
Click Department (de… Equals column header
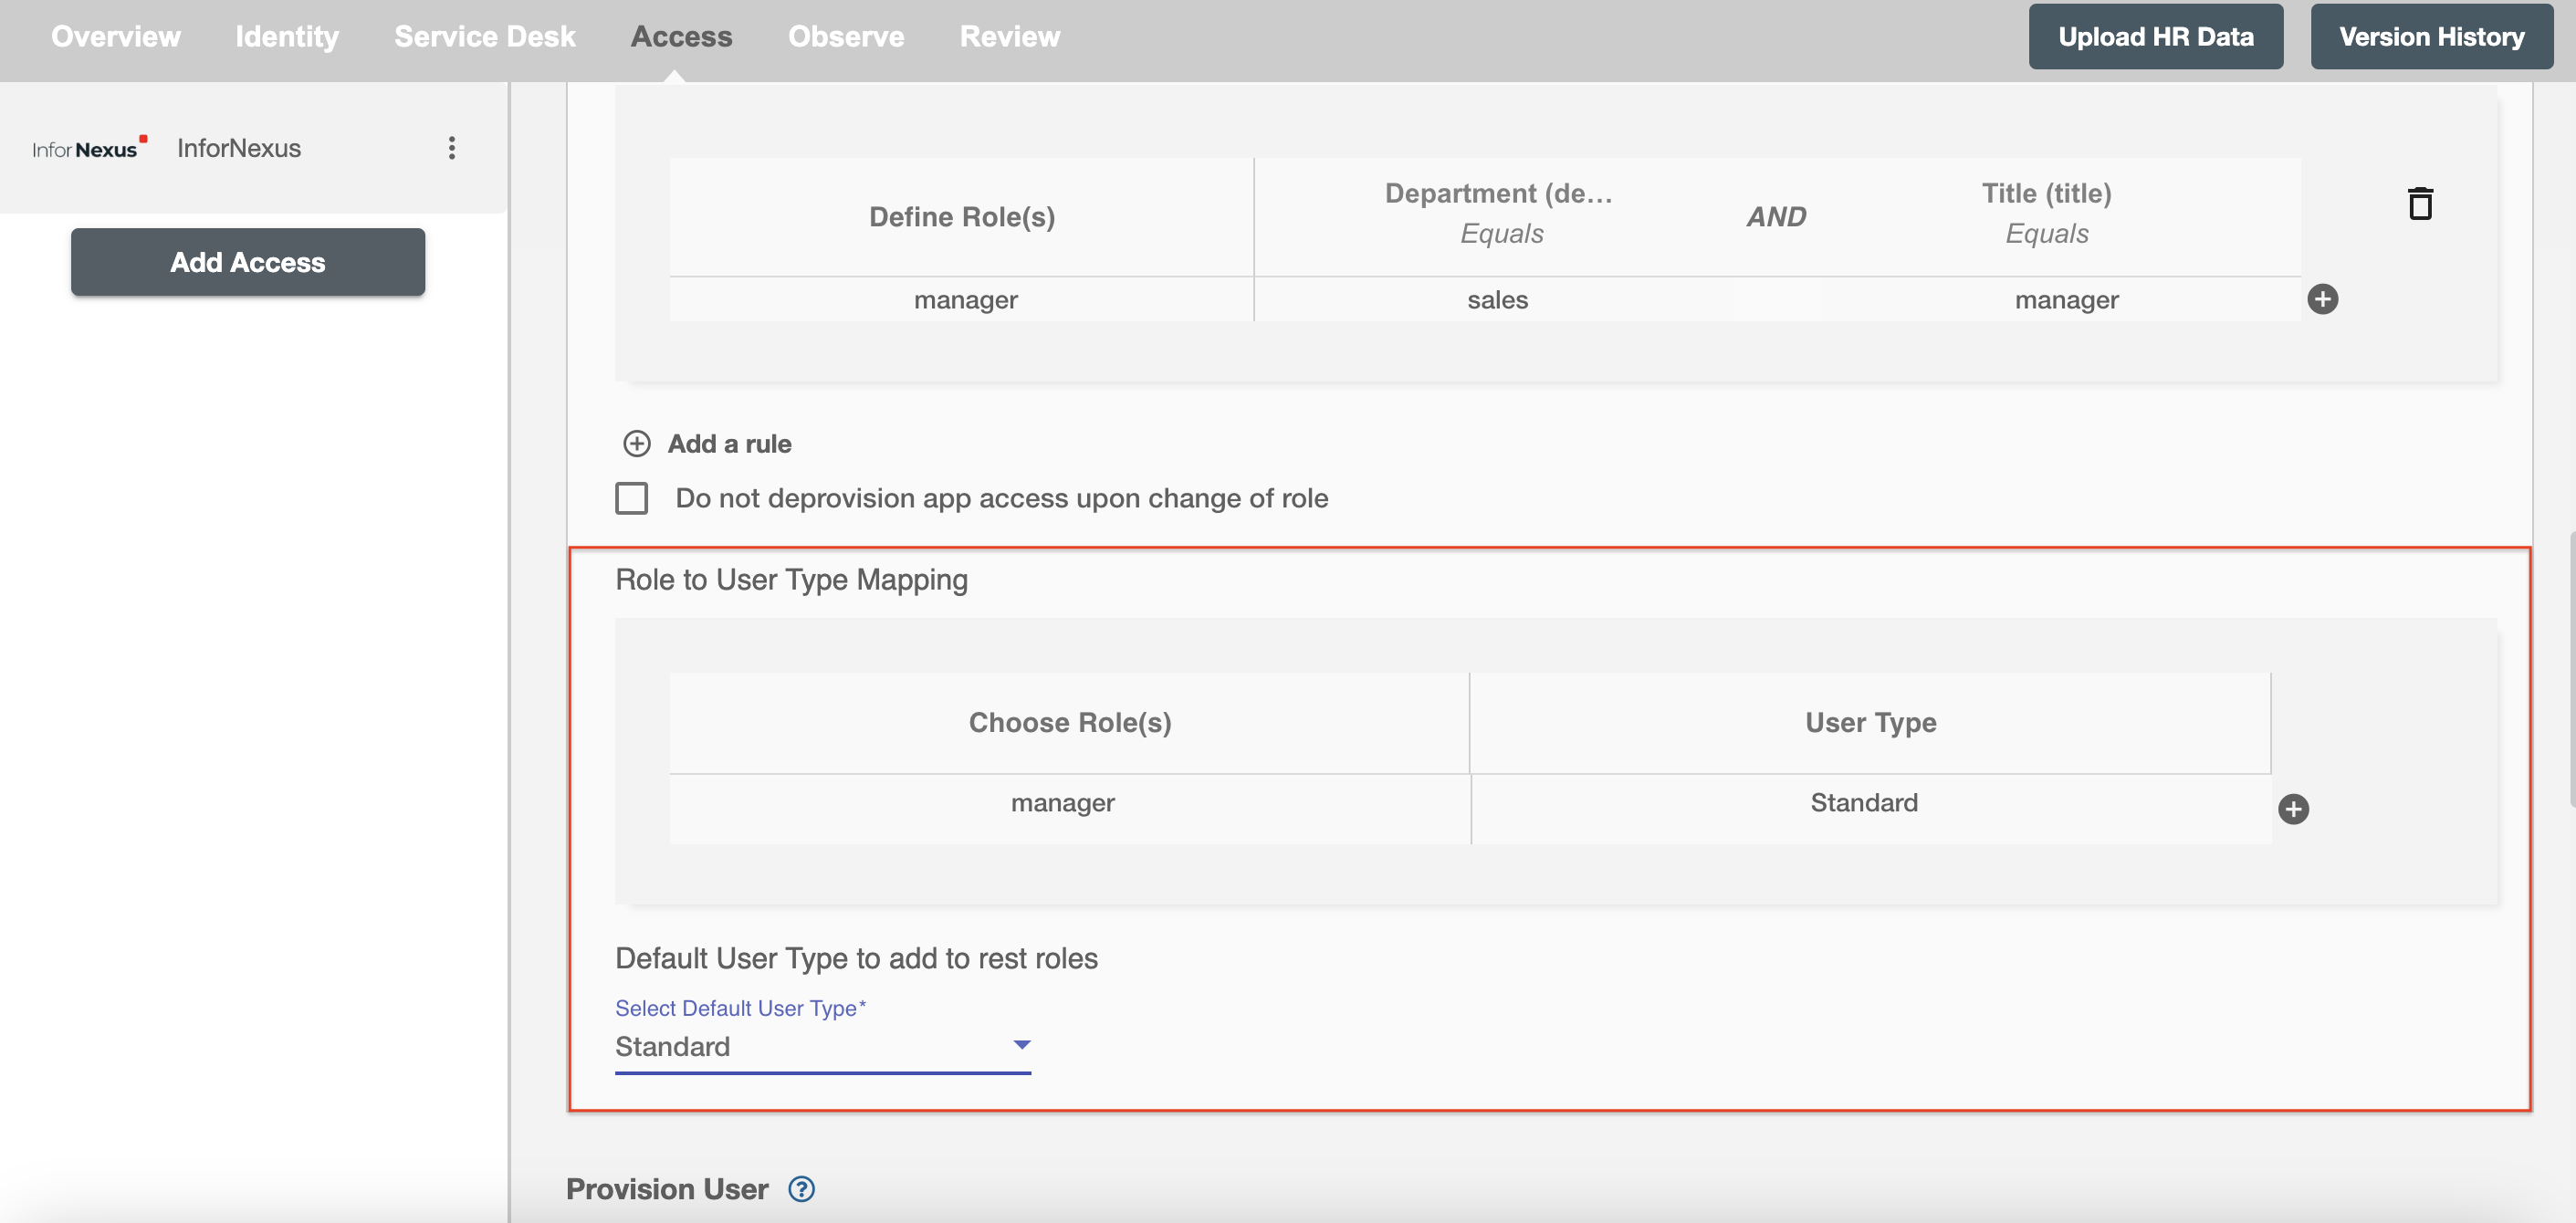coord(1499,213)
